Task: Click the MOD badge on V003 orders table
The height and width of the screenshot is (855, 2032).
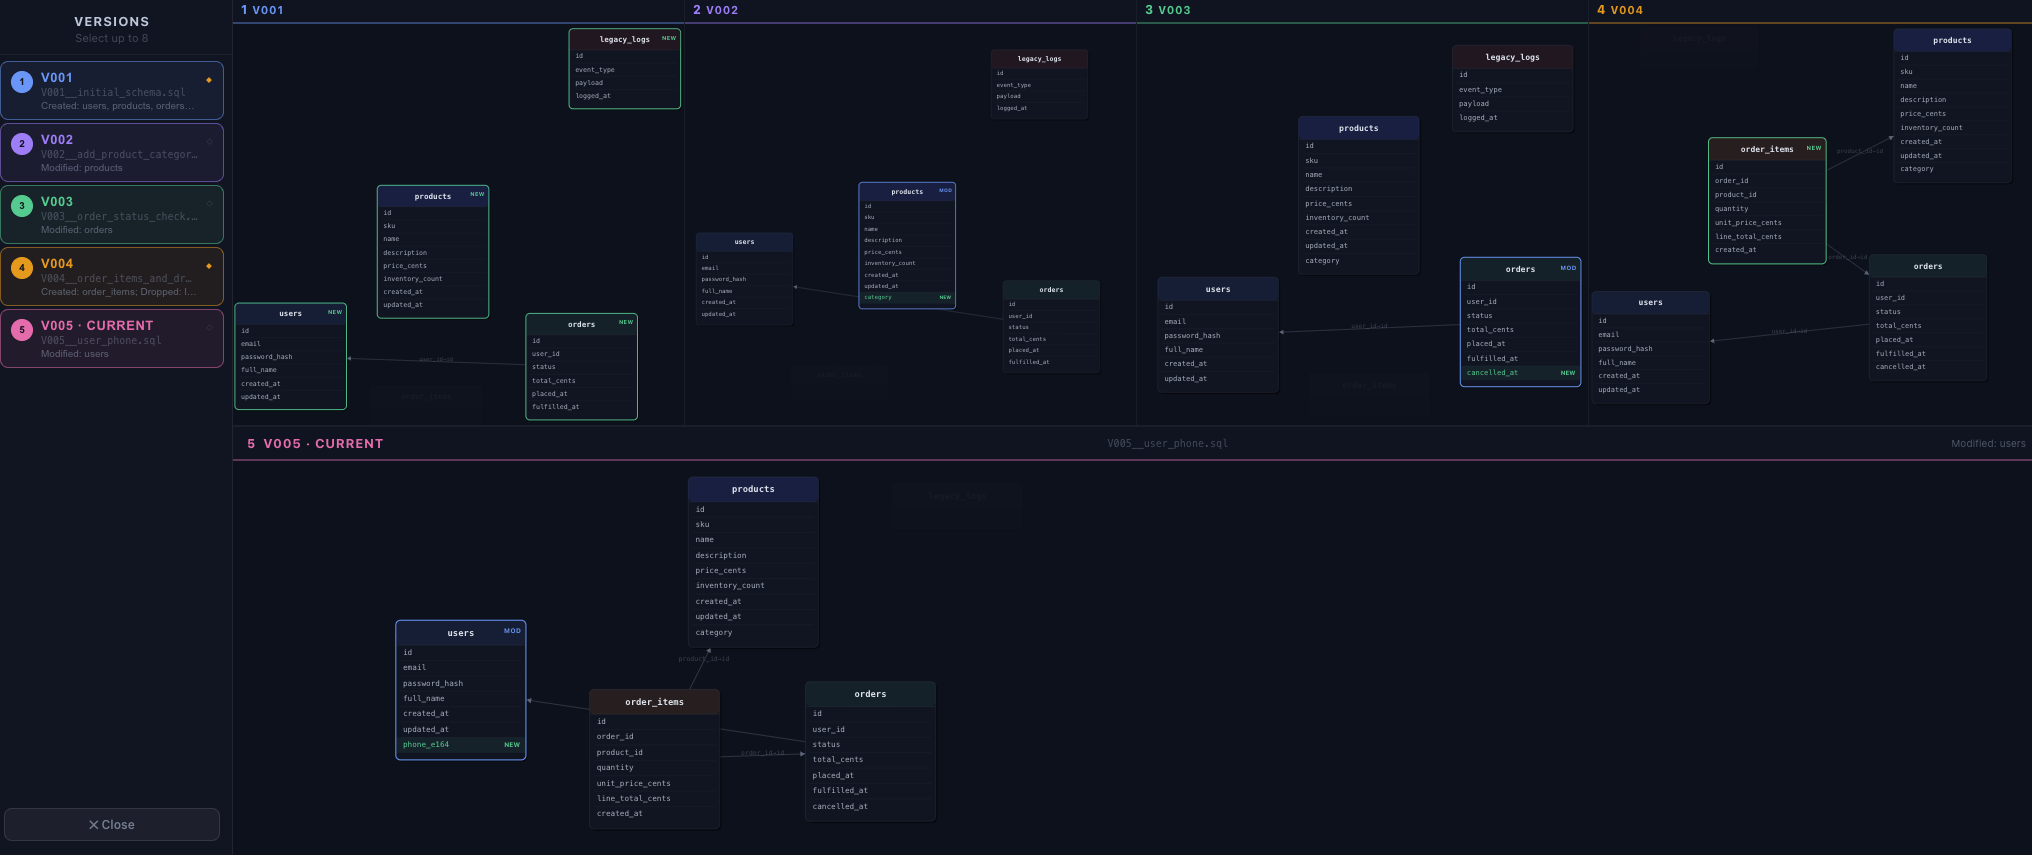Action: [x=1568, y=268]
